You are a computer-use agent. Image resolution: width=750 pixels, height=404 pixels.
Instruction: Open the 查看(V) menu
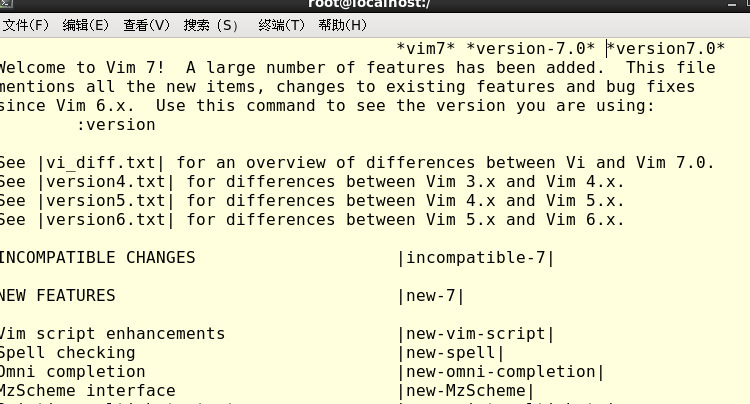coord(146,25)
